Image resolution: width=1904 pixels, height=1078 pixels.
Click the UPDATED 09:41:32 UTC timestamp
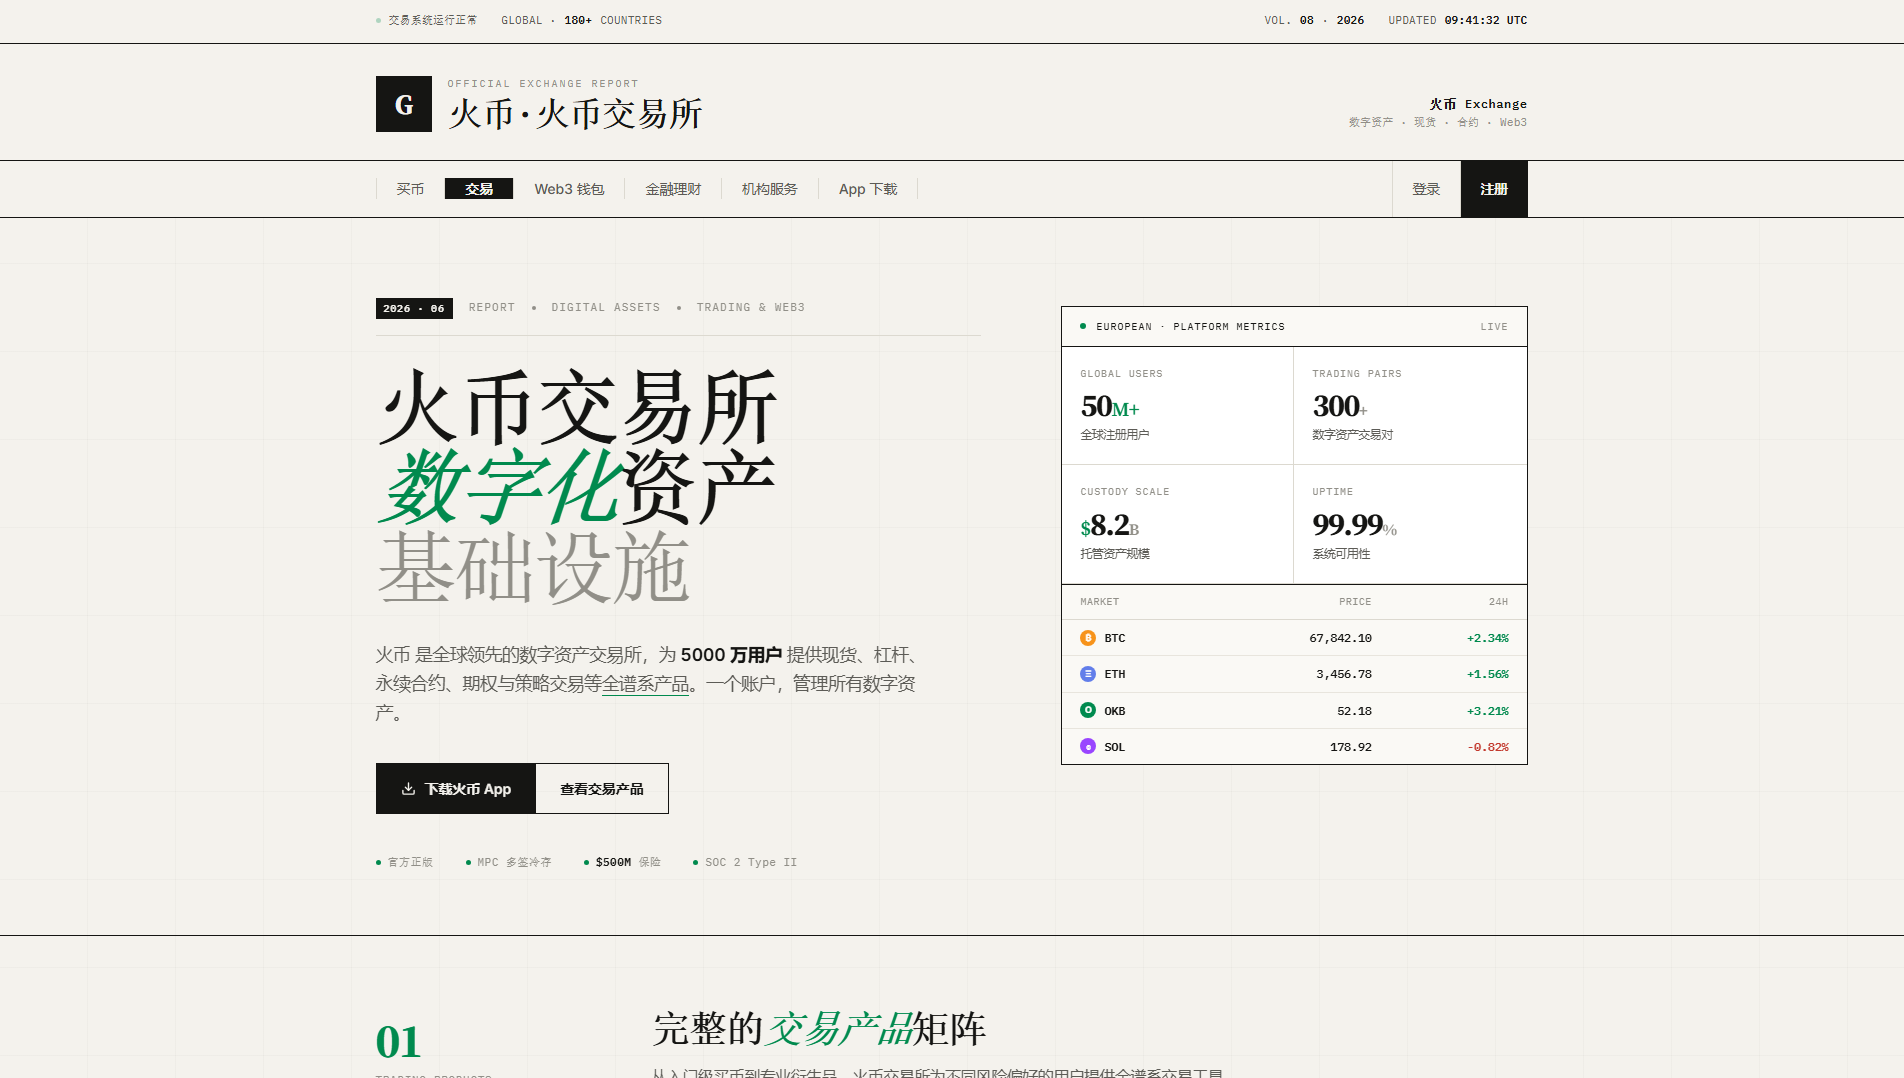(1458, 20)
